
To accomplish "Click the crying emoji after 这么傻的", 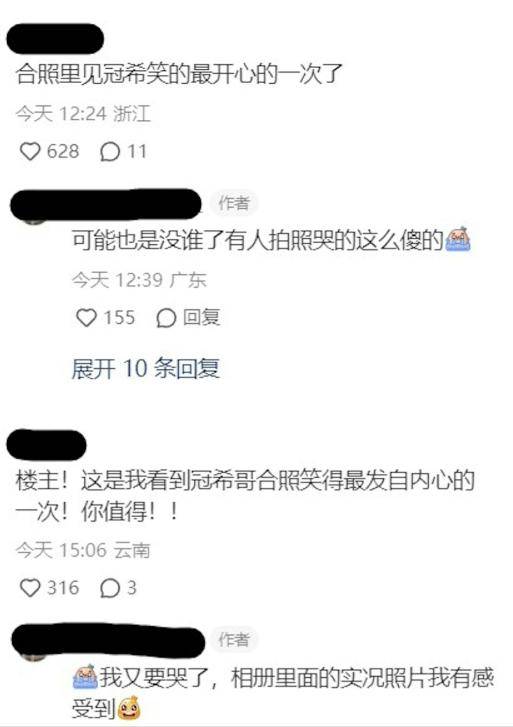I will click(458, 239).
